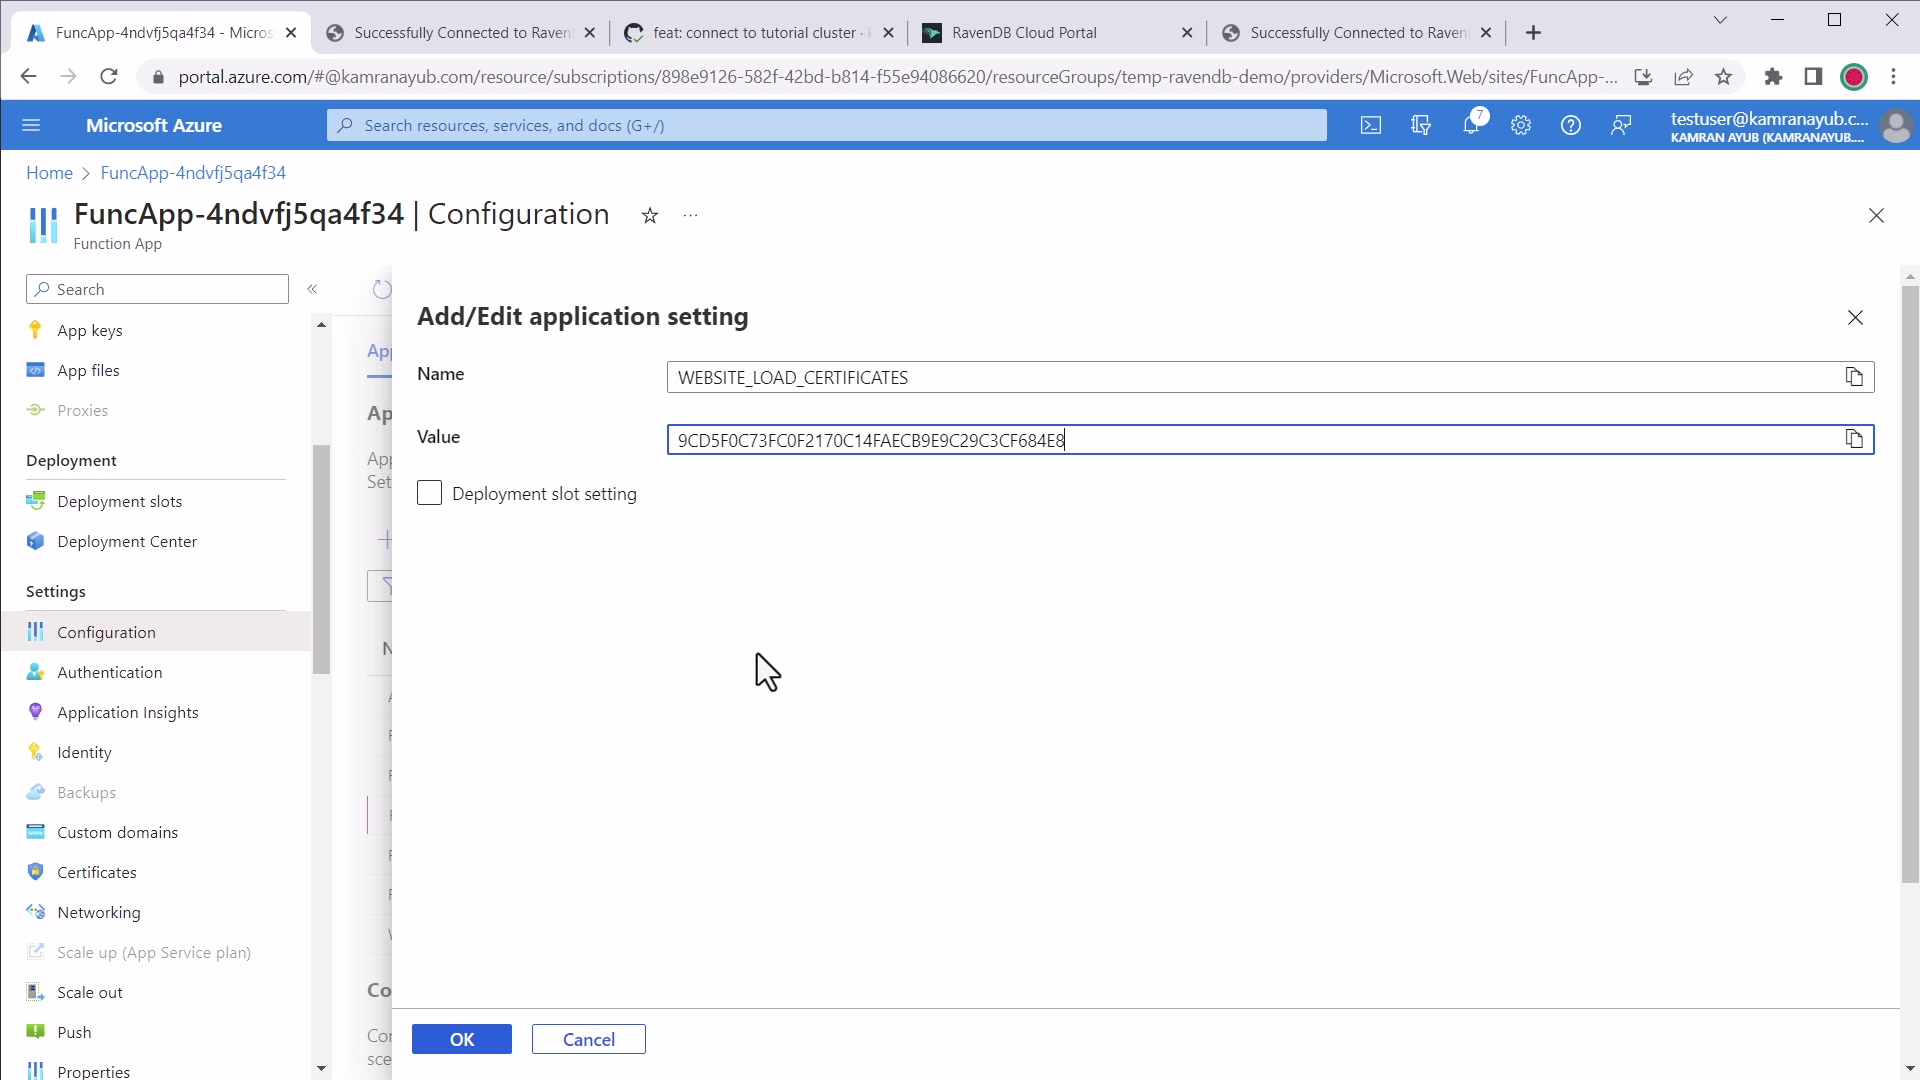Reload the browser page
The image size is (1920, 1080).
(109, 77)
